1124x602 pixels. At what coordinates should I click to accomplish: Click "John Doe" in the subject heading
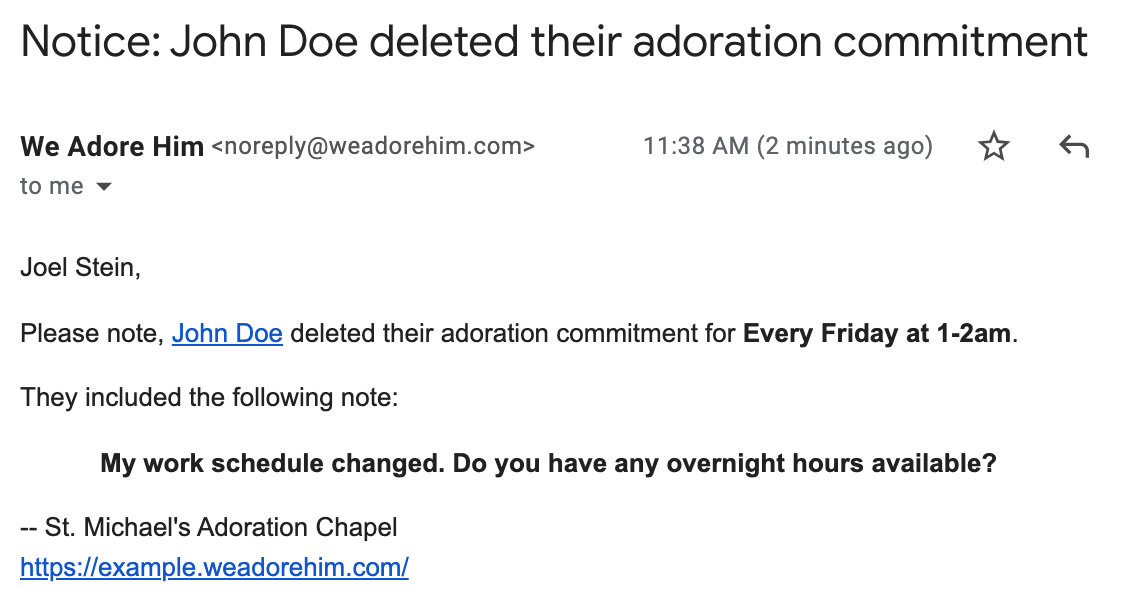(229, 41)
